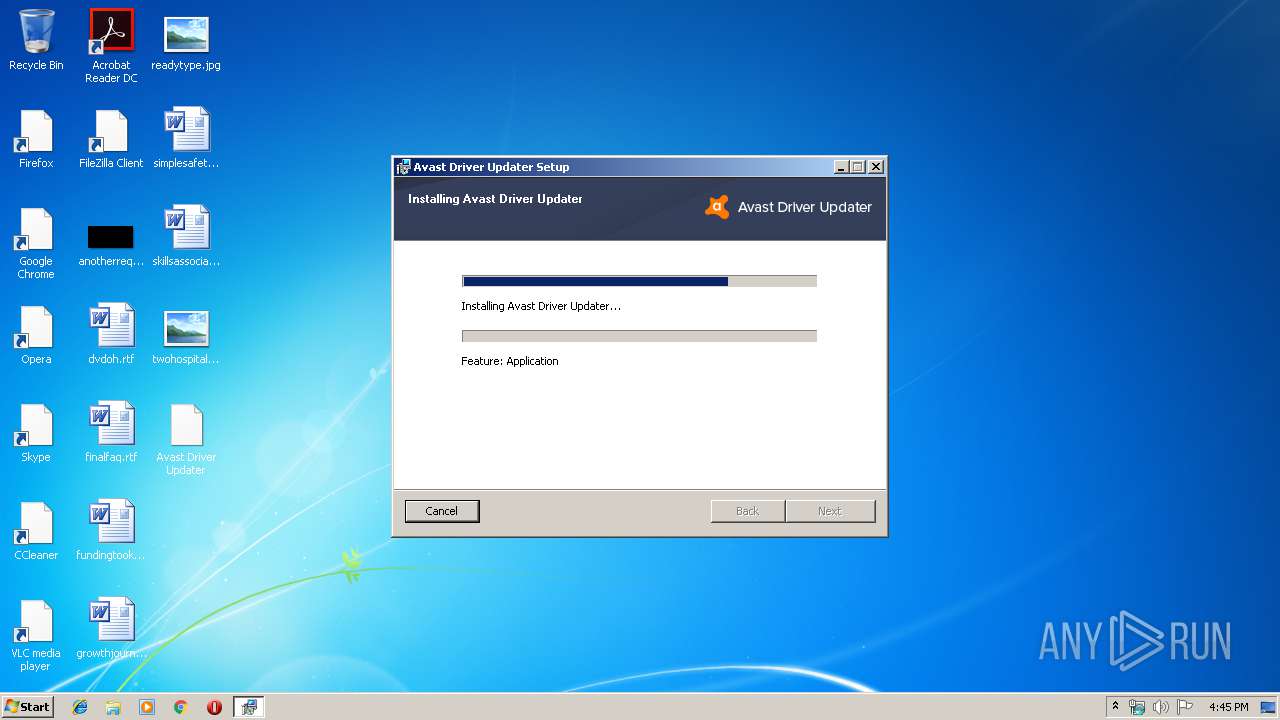Click the 'Feature: Application' status text
Screen dimensions: 1280x720
tap(510, 361)
